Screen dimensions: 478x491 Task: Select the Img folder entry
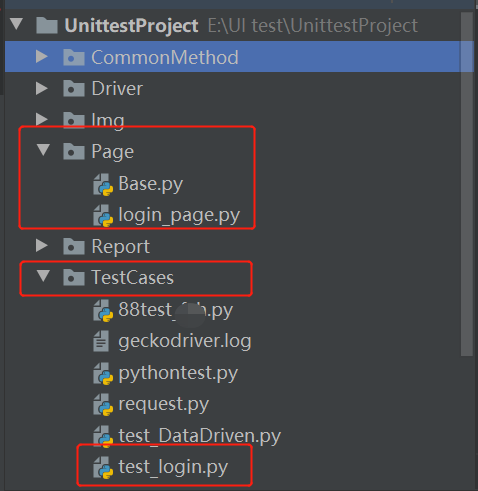(x=108, y=120)
